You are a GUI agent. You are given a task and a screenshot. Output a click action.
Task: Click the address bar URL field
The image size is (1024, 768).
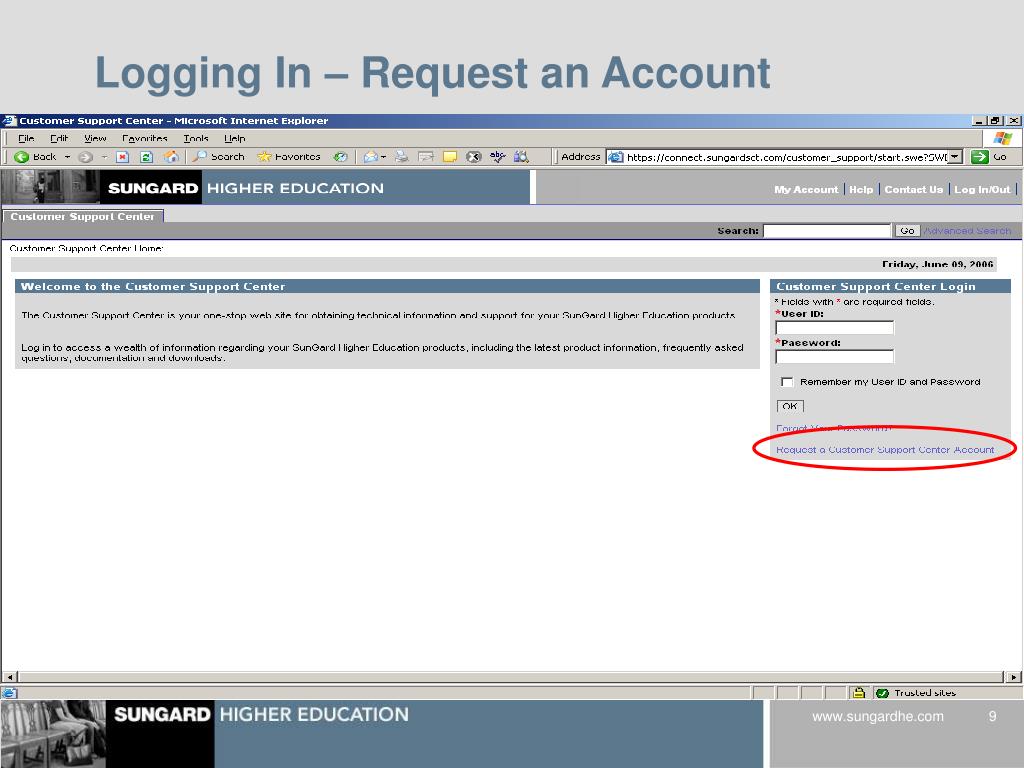click(786, 157)
